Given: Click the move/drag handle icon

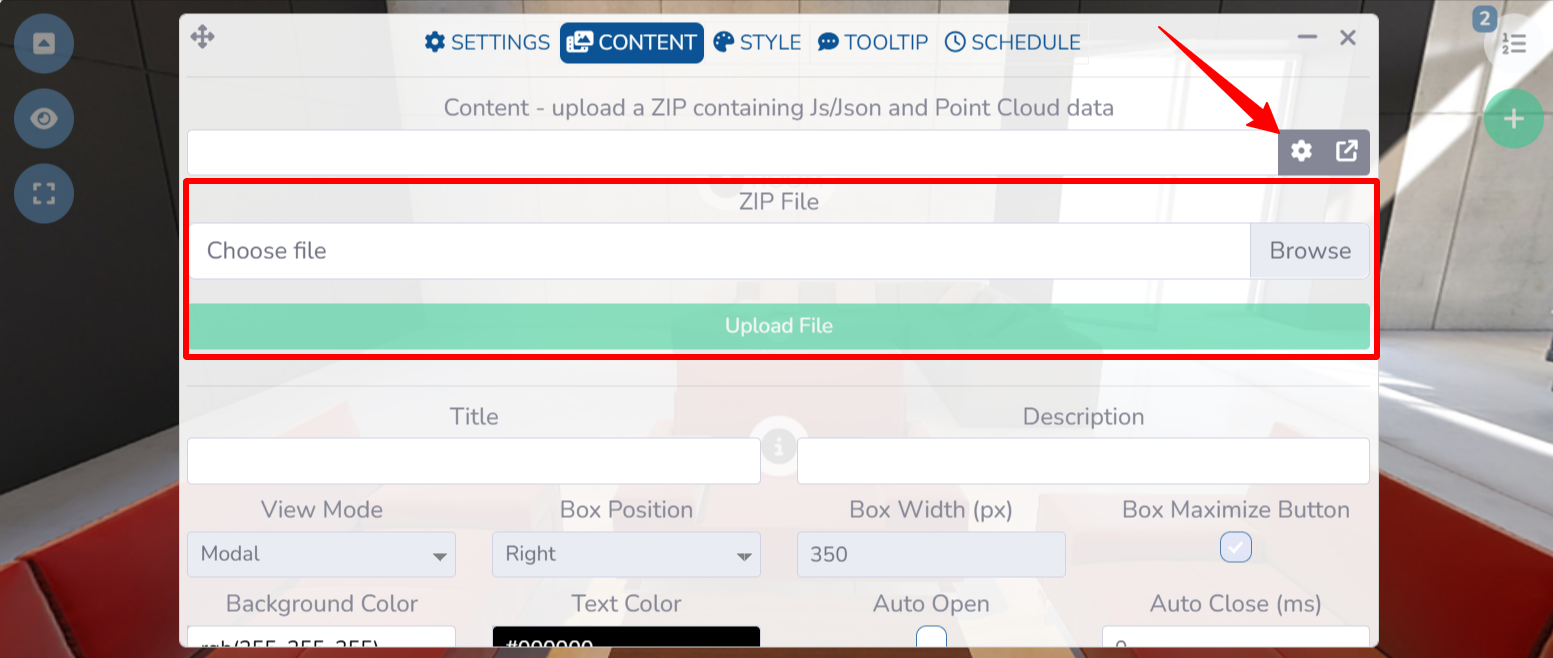Looking at the screenshot, I should click(202, 38).
